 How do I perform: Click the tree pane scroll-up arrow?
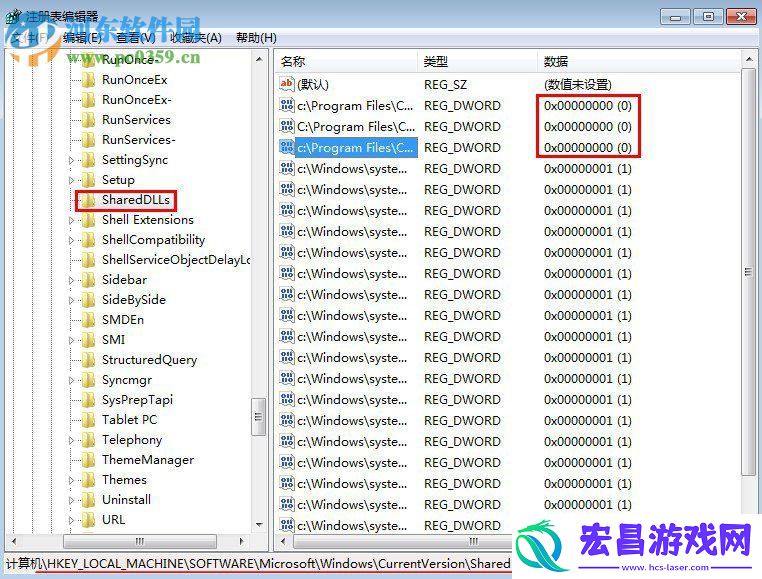point(259,59)
